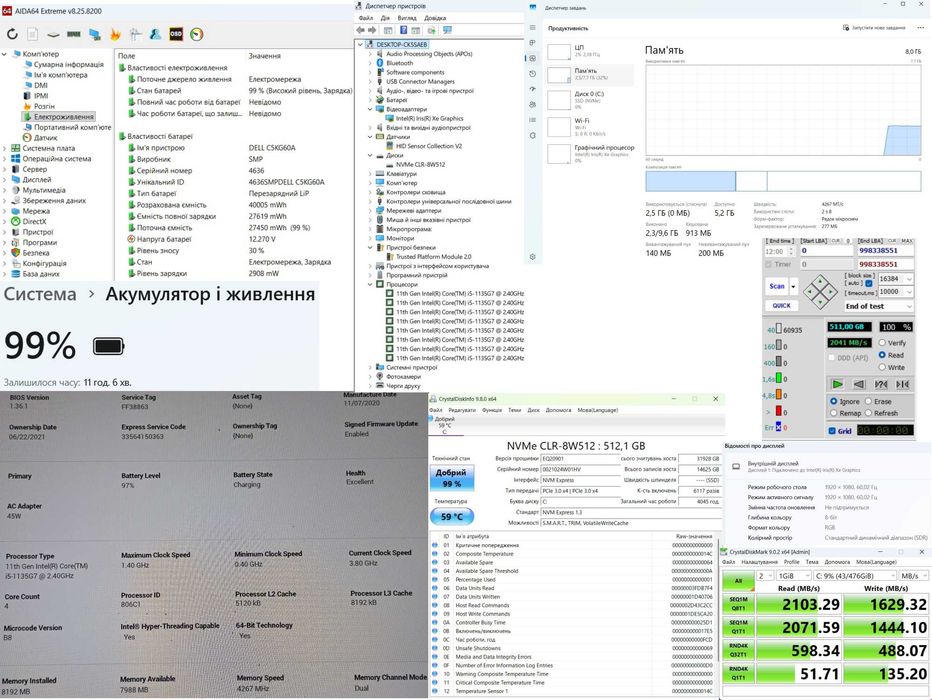
Task: Open Task Manager settings gear icon
Action: (533, 257)
